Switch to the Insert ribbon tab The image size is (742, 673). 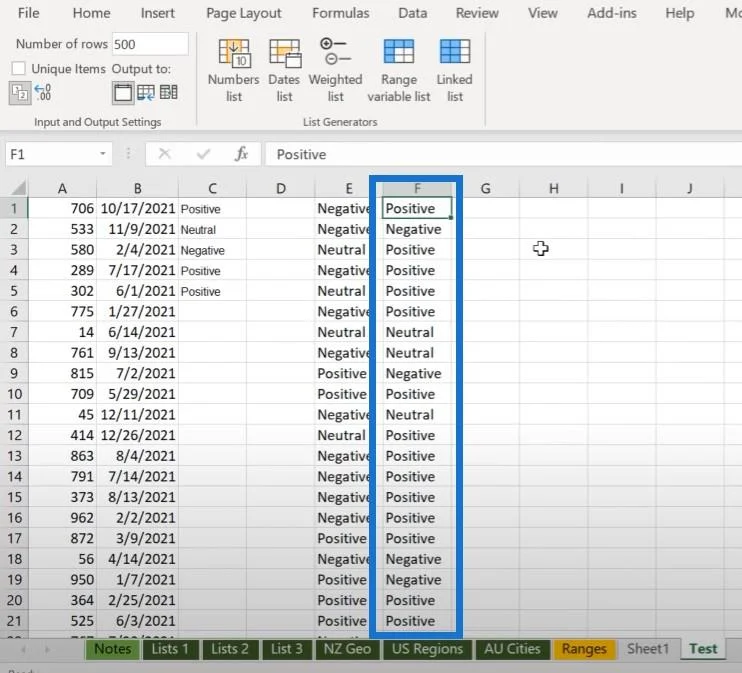point(158,13)
